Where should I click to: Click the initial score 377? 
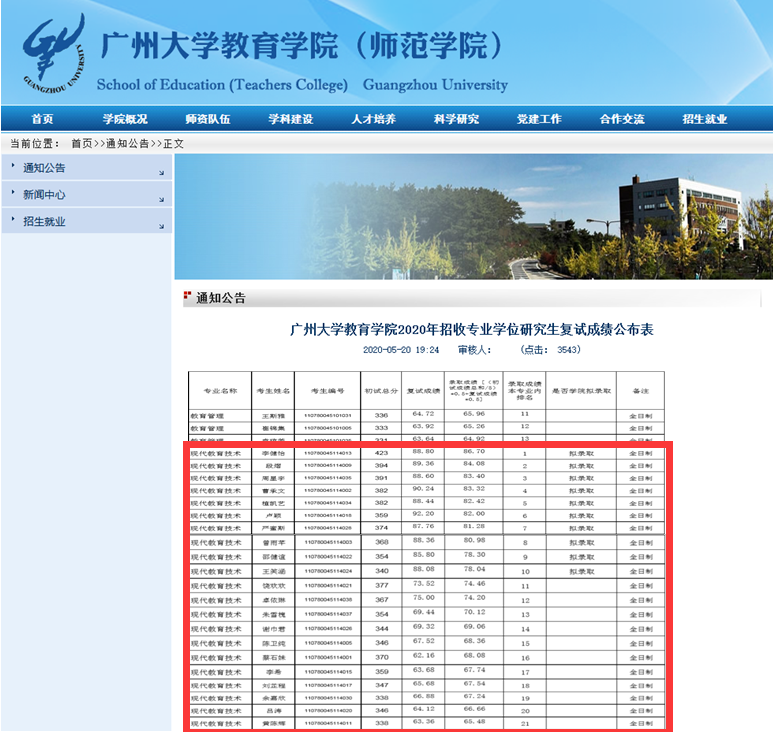[381, 586]
